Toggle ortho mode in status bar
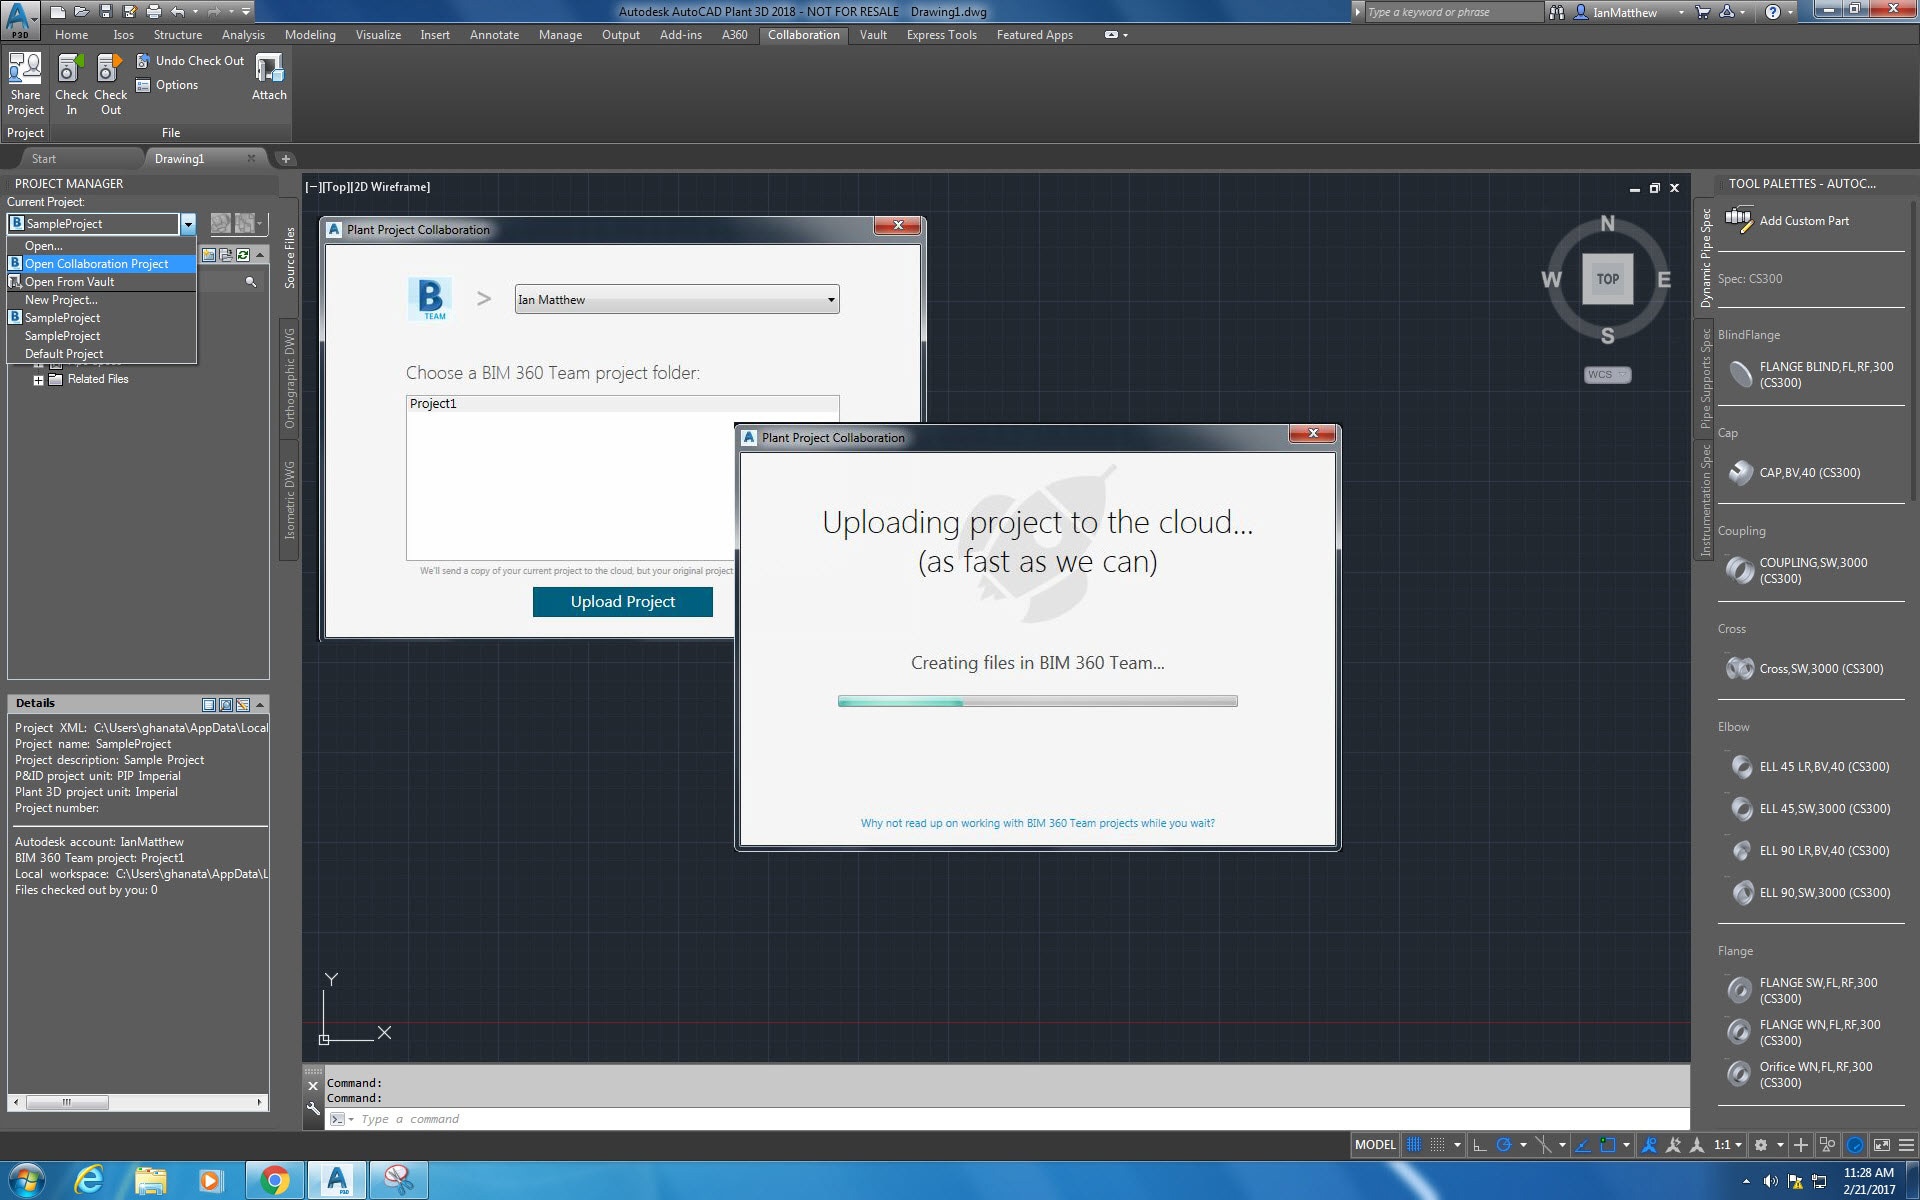Screen dimensions: 1920x1200 click(x=1480, y=1145)
